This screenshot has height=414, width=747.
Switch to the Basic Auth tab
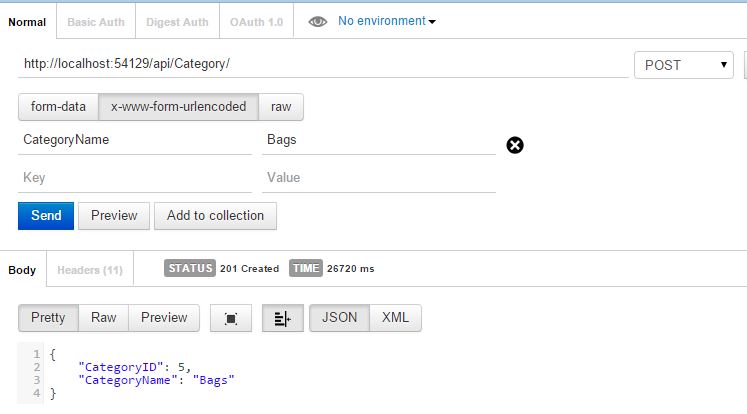click(x=96, y=21)
